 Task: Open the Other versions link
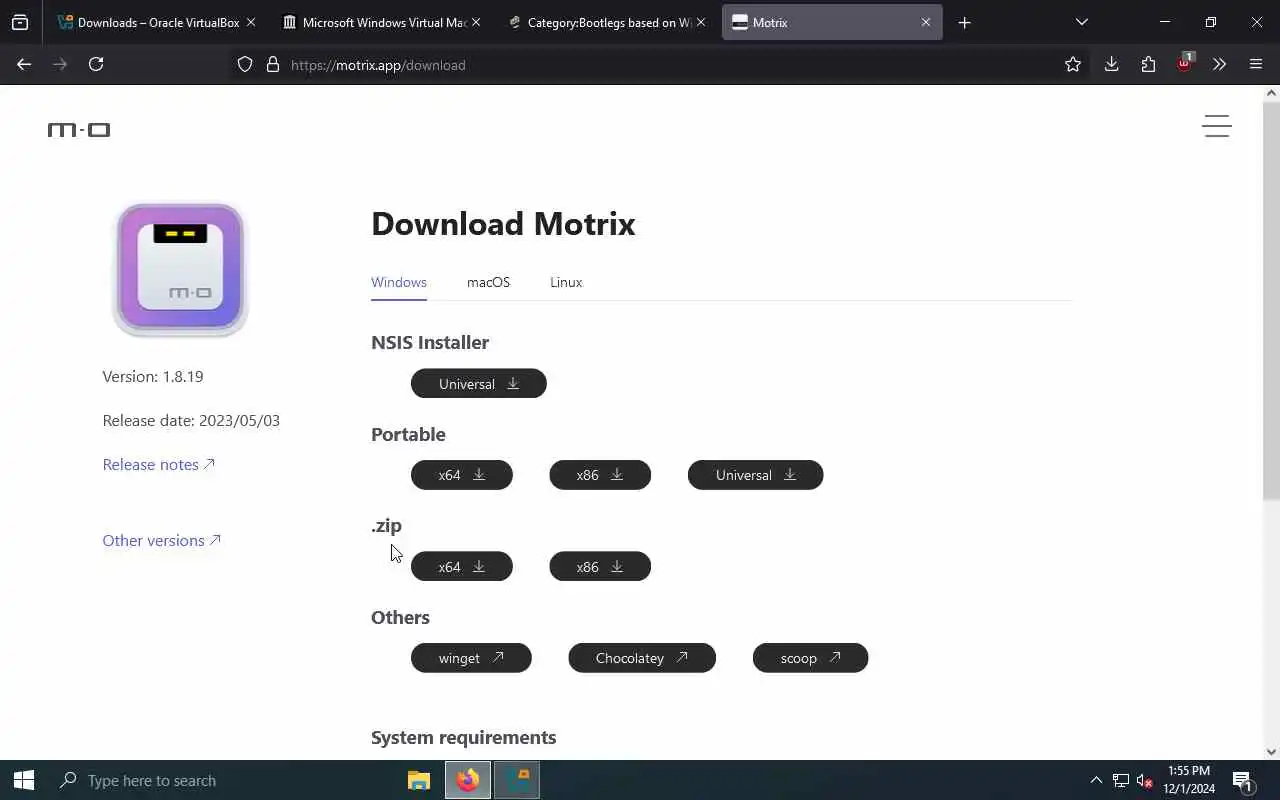(x=161, y=540)
